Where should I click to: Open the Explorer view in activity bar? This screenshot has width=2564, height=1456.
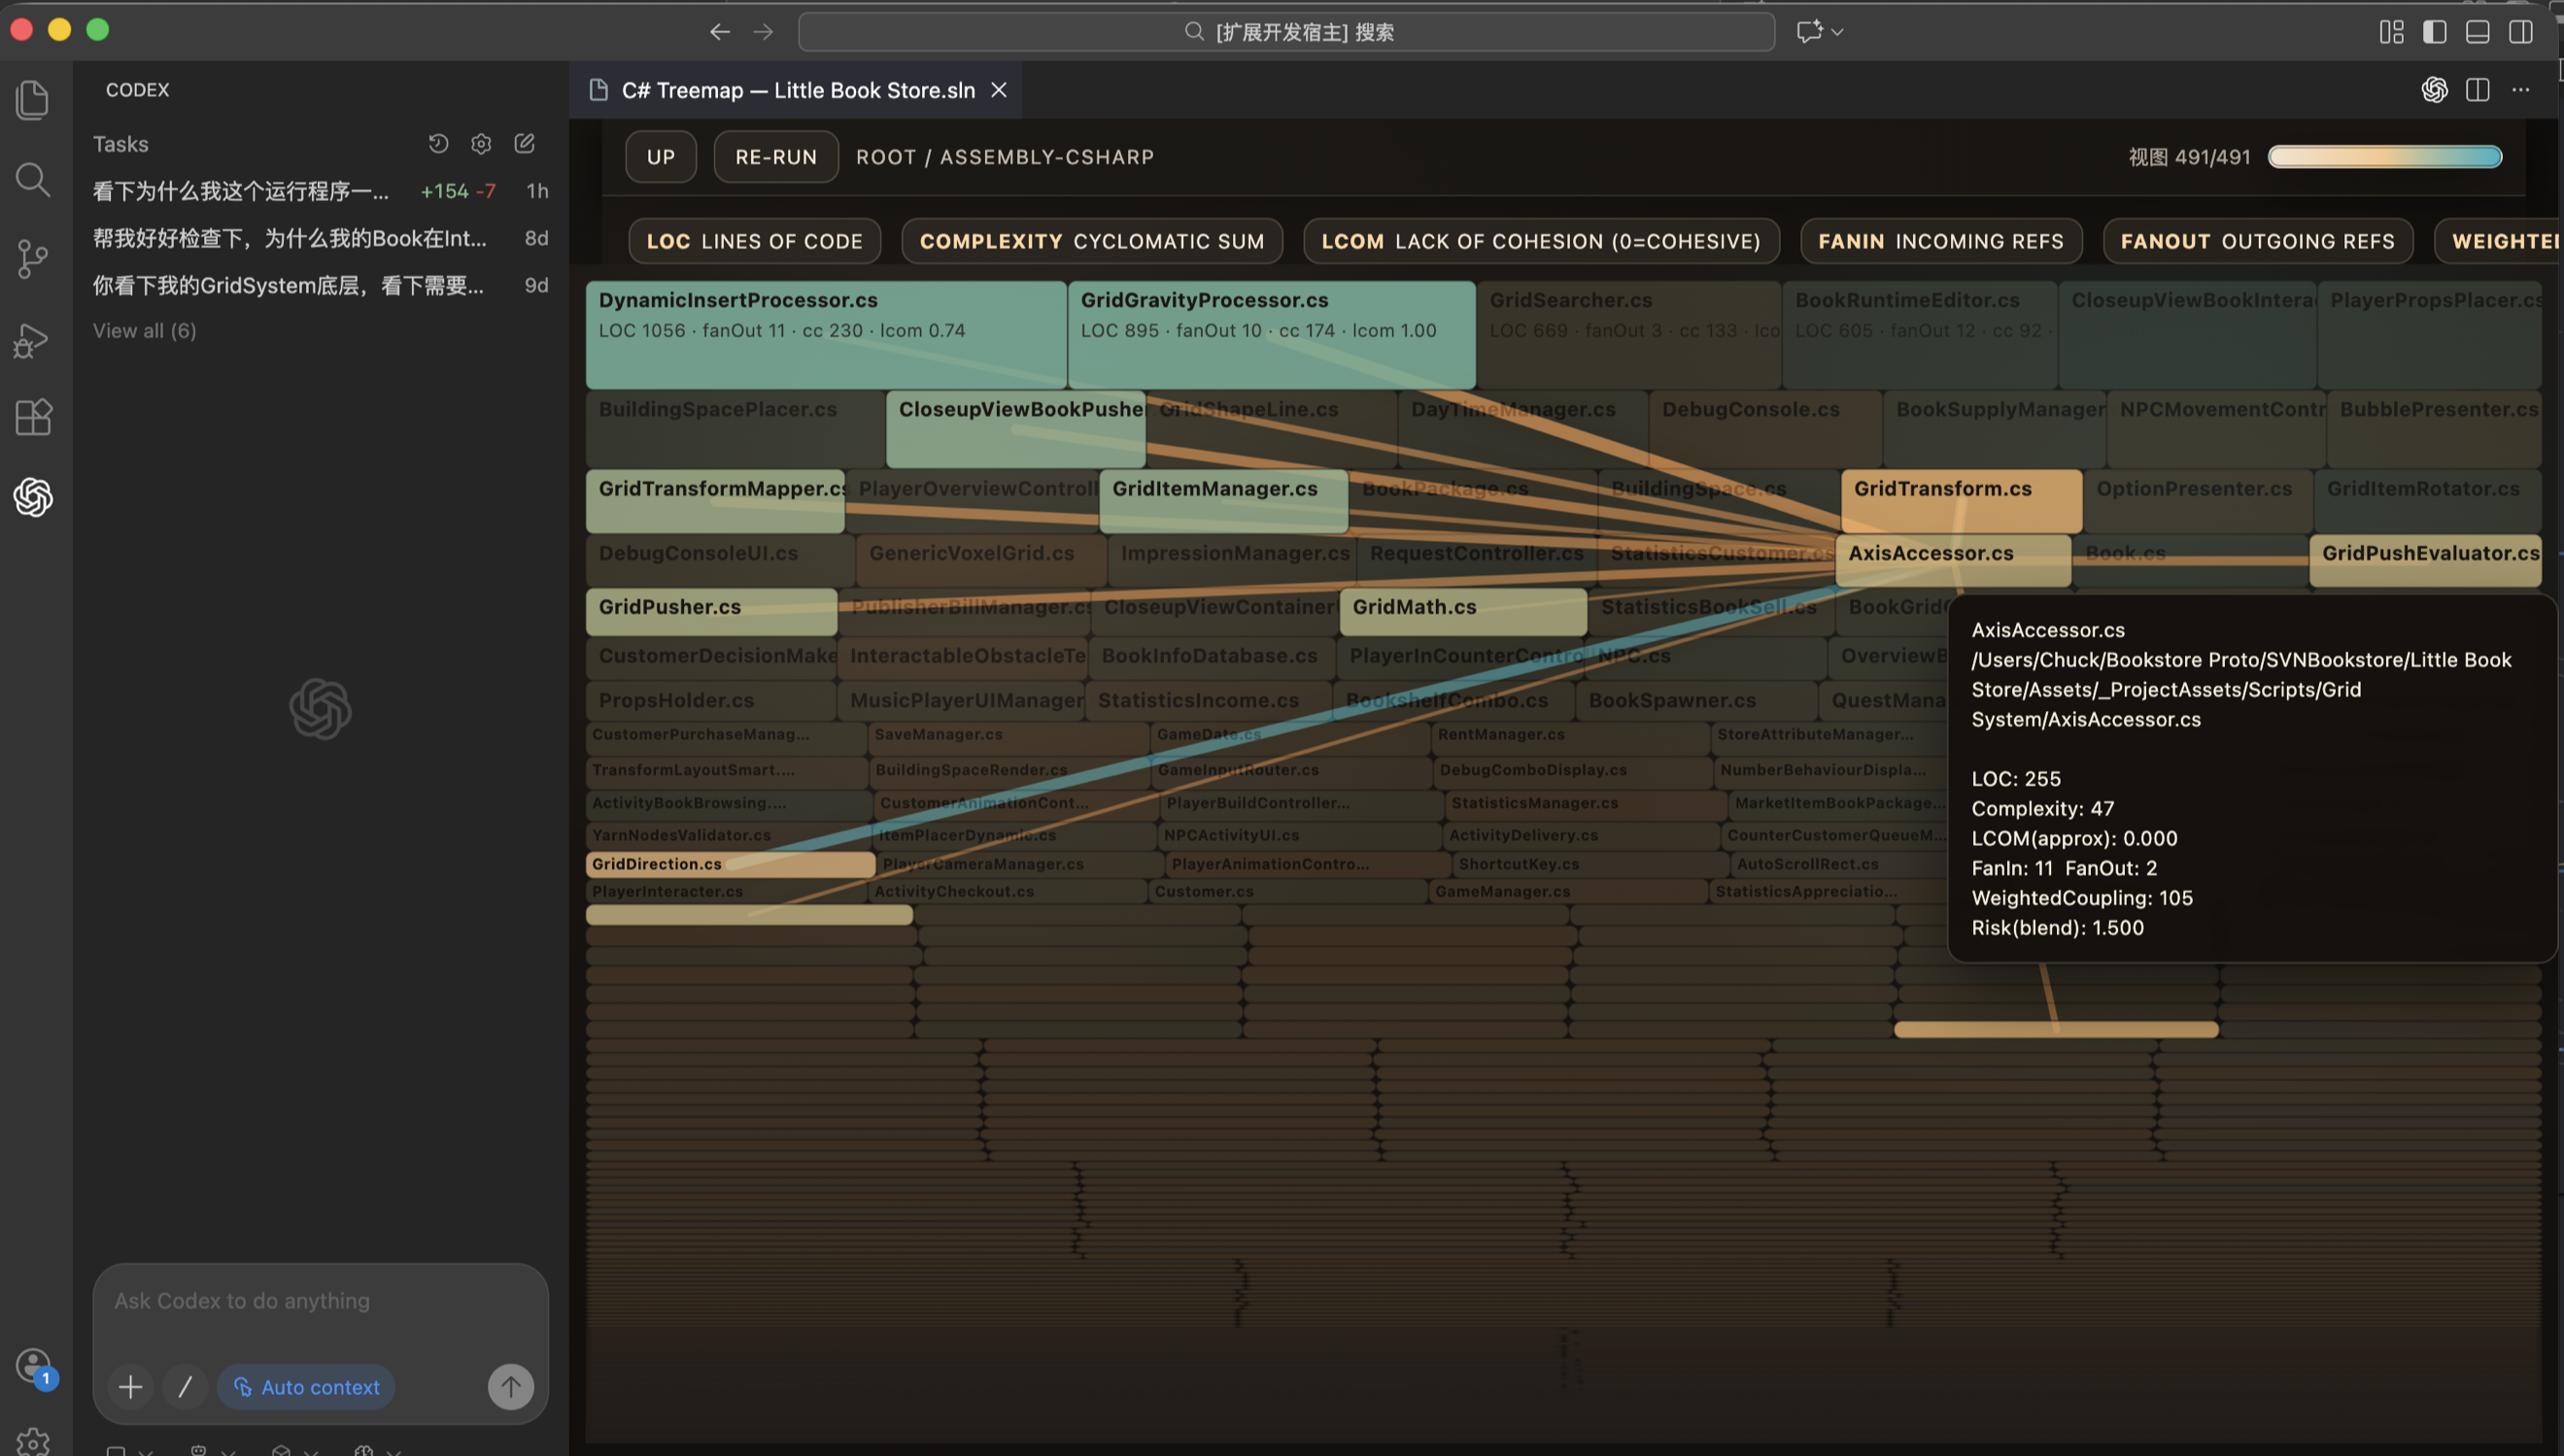click(32, 100)
